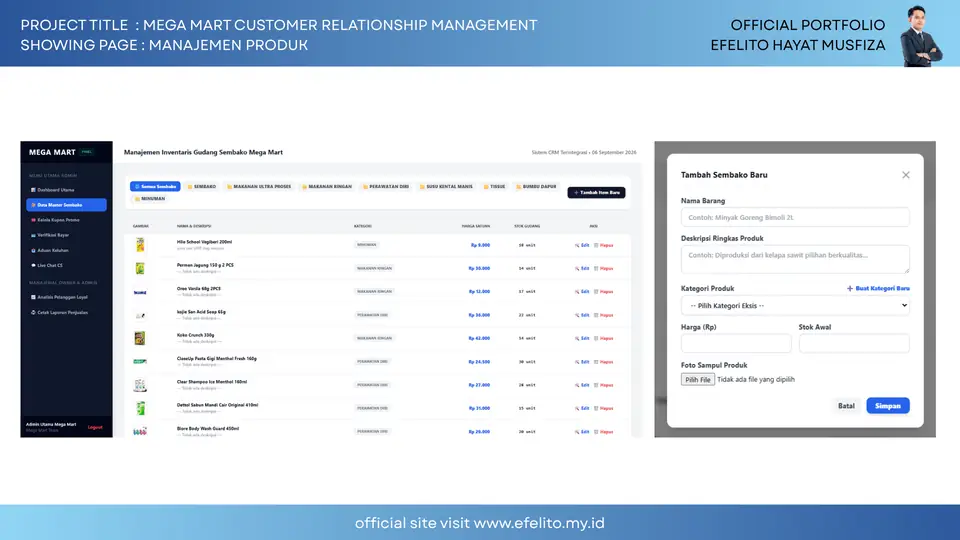Viewport: 960px width, 540px height.
Task: Click the Verifikasi Bayar sidebar icon
Action: 33,235
